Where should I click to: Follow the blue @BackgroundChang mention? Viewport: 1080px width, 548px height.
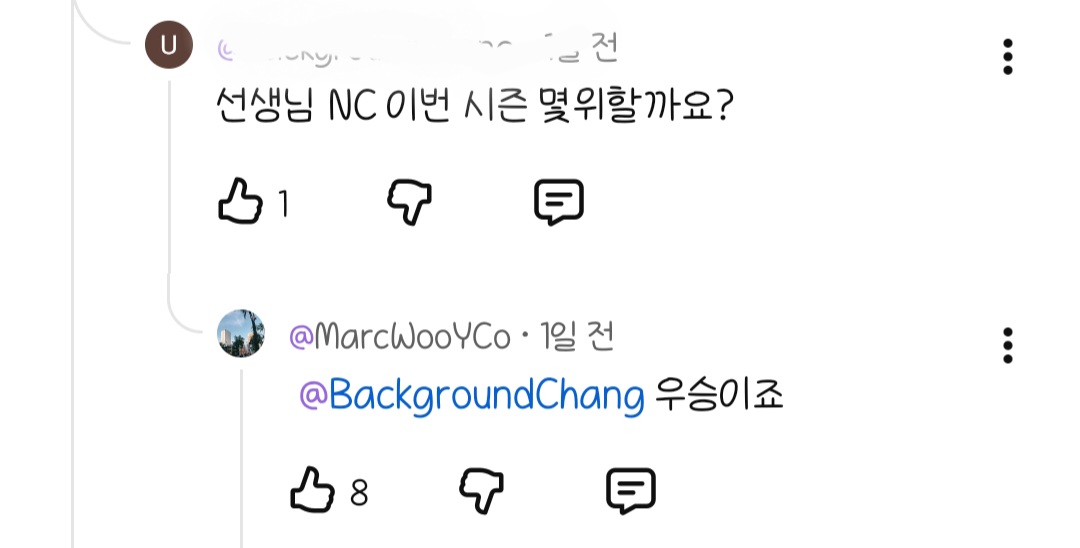click(472, 397)
